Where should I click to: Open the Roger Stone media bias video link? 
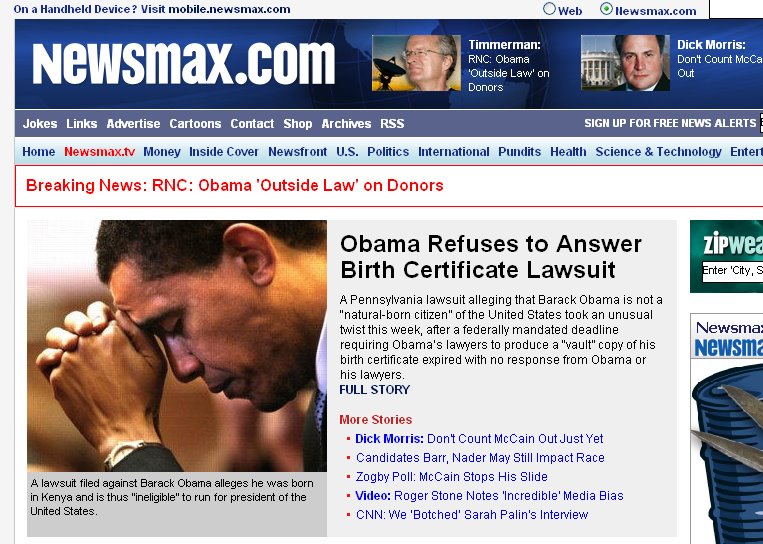pos(489,496)
